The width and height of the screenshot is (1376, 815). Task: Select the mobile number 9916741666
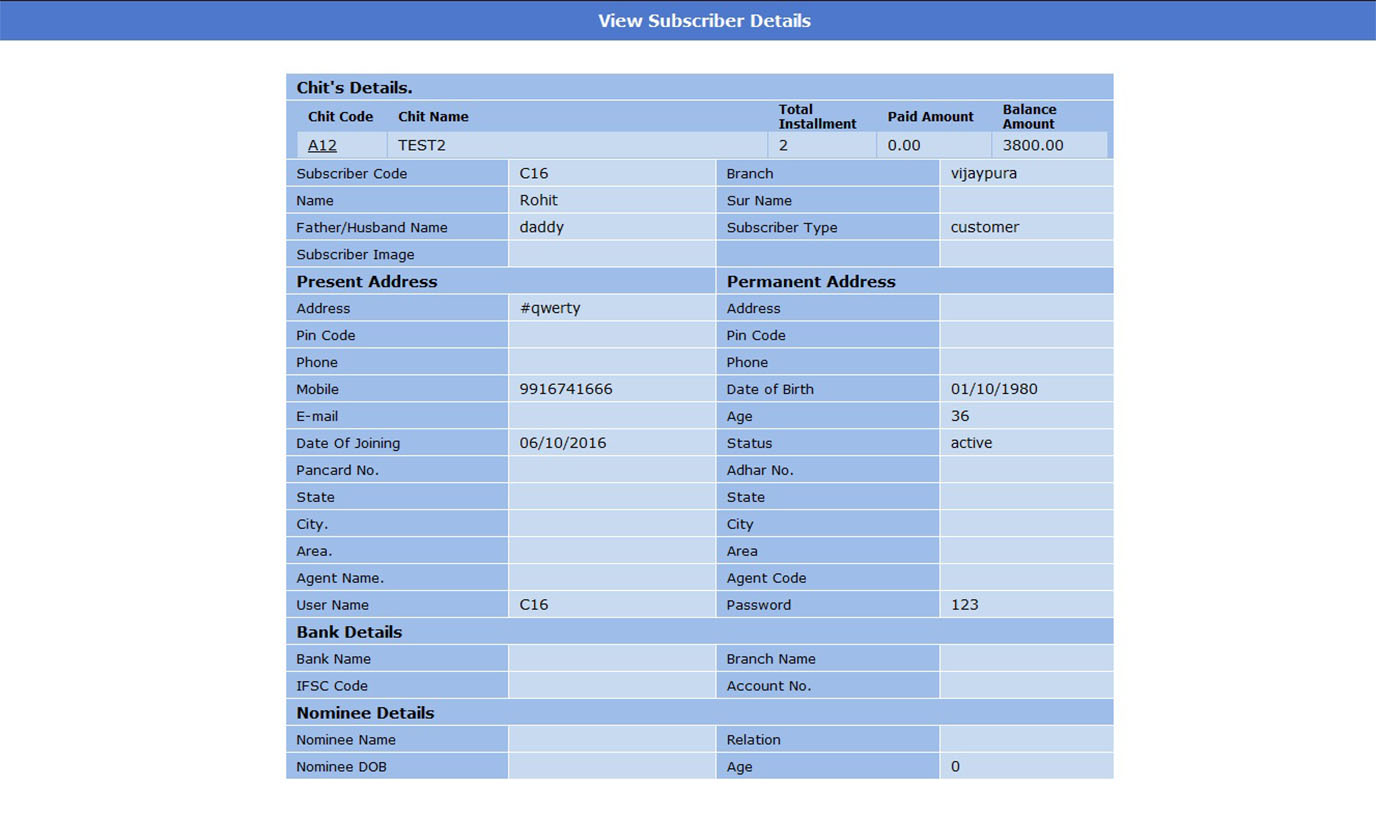pyautogui.click(x=566, y=389)
